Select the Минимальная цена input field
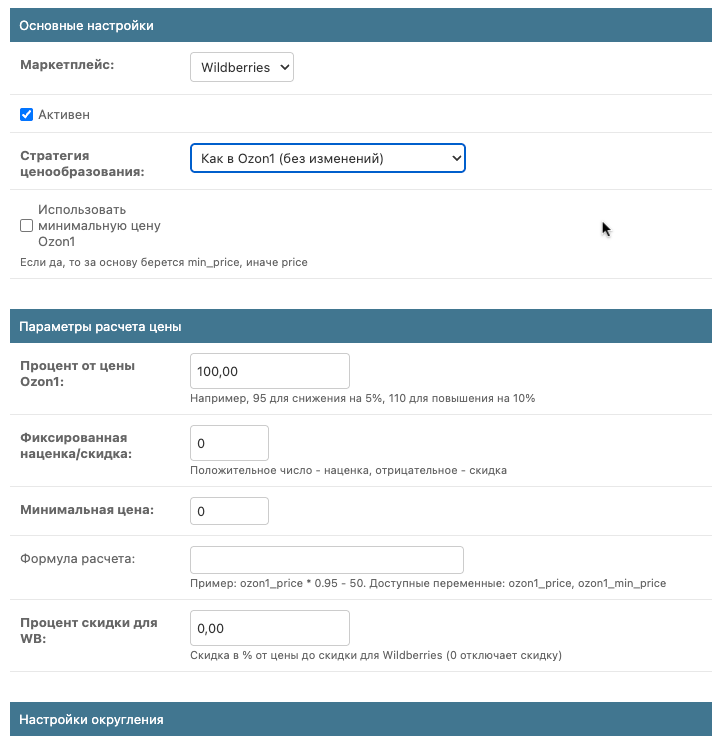 click(229, 511)
